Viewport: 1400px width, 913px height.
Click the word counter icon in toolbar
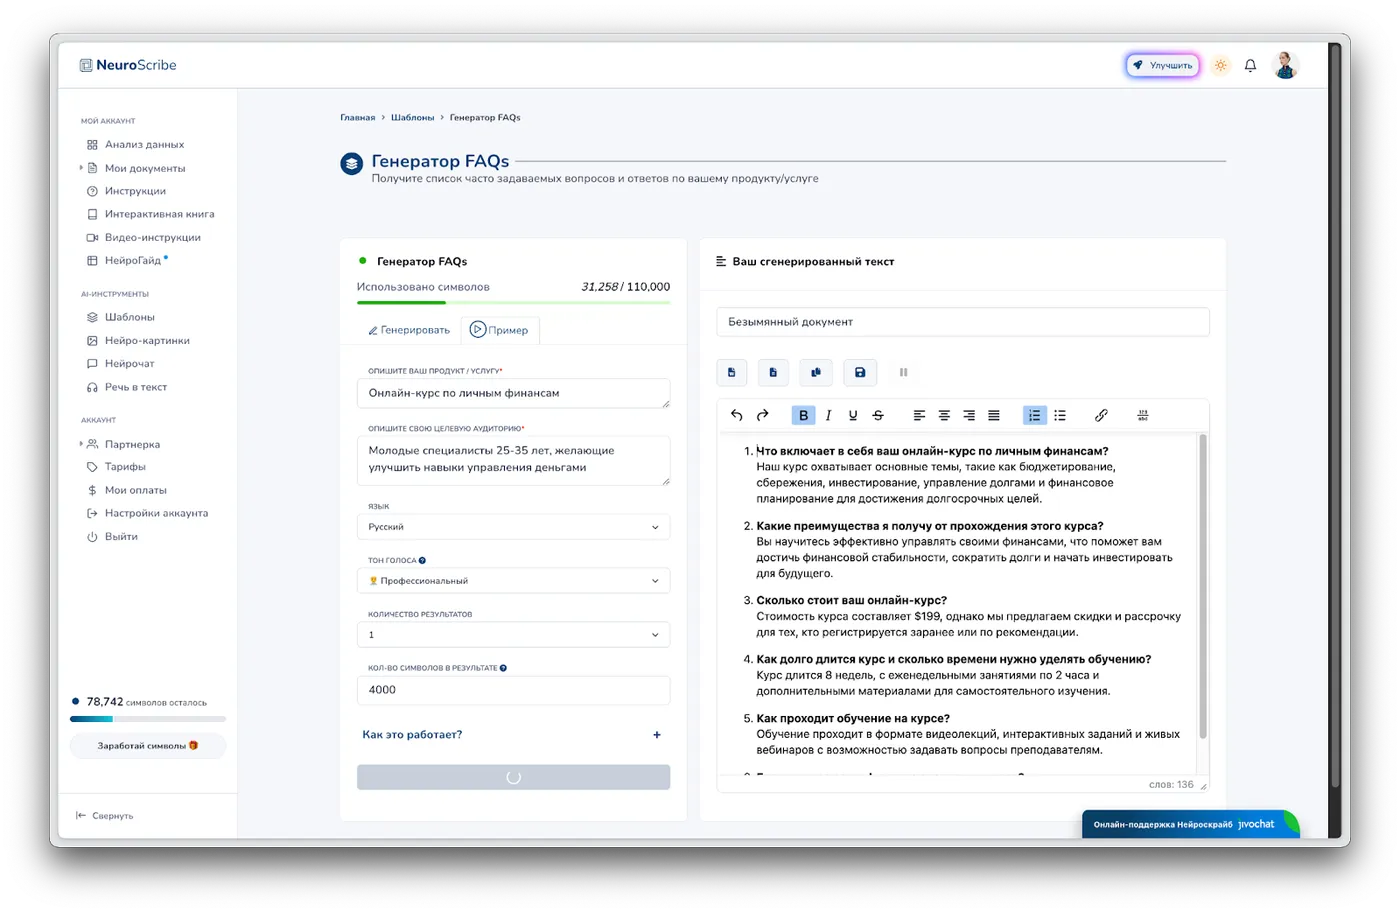pos(1143,415)
